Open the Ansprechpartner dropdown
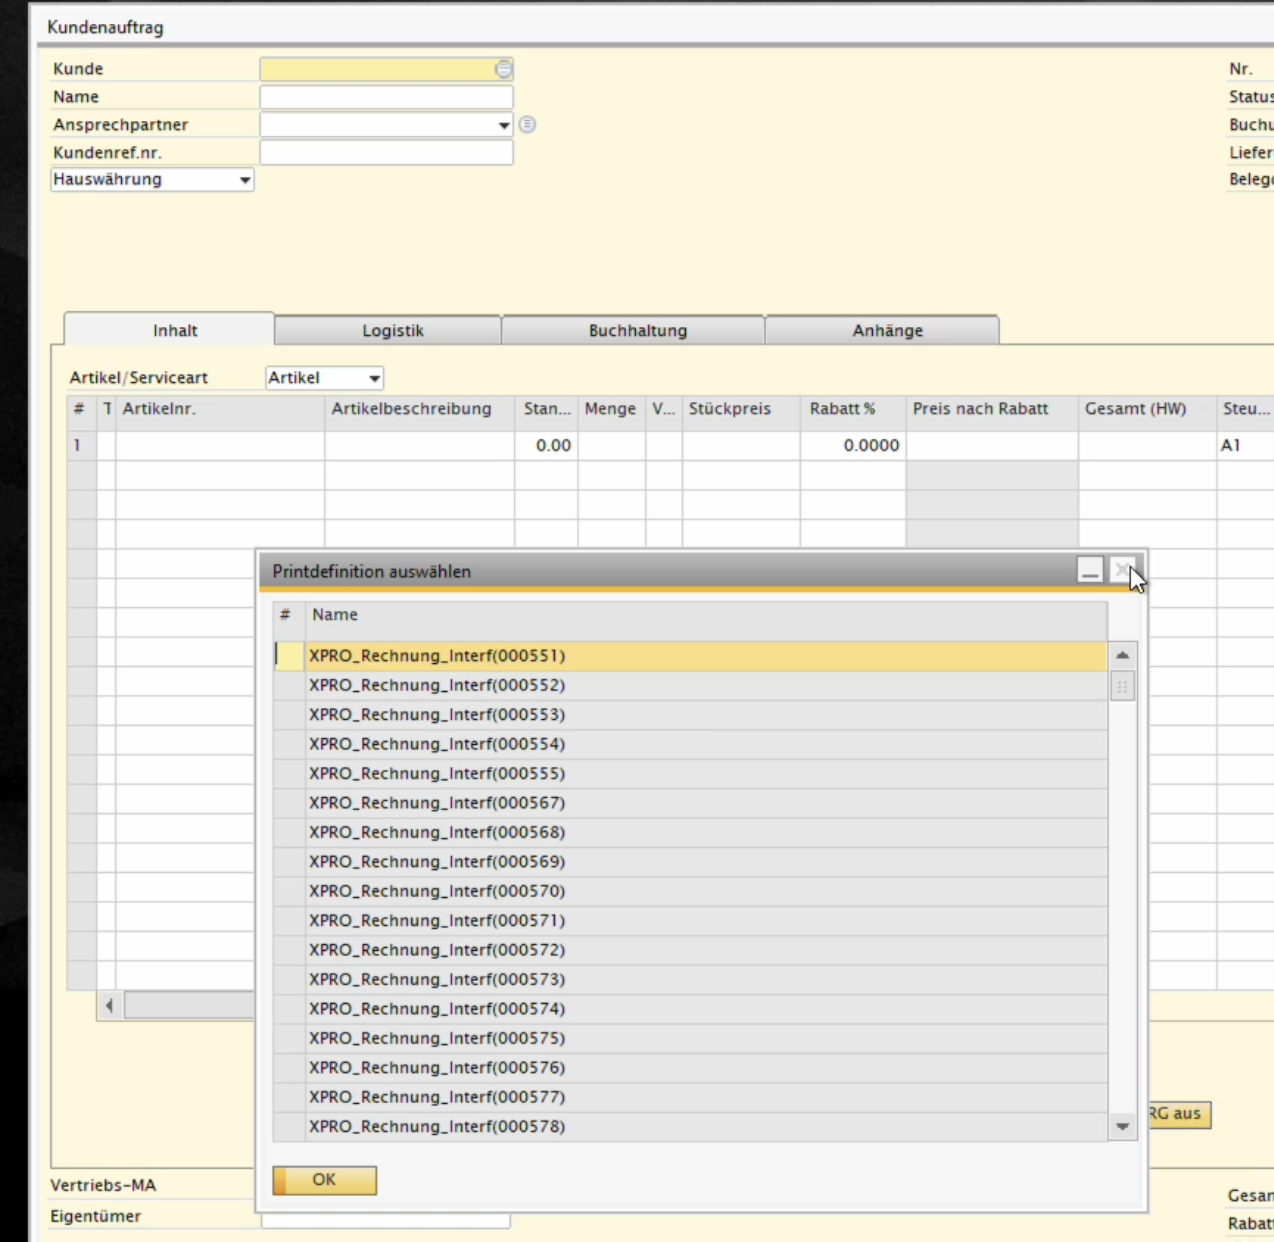 (x=503, y=125)
